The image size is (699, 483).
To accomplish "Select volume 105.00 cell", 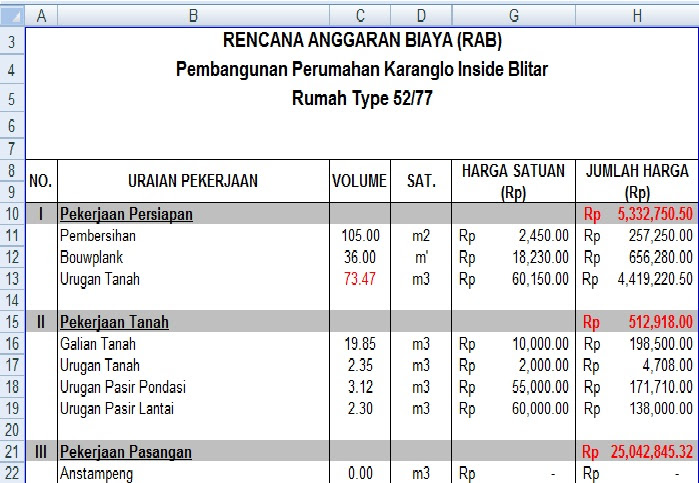I will pyautogui.click(x=360, y=235).
